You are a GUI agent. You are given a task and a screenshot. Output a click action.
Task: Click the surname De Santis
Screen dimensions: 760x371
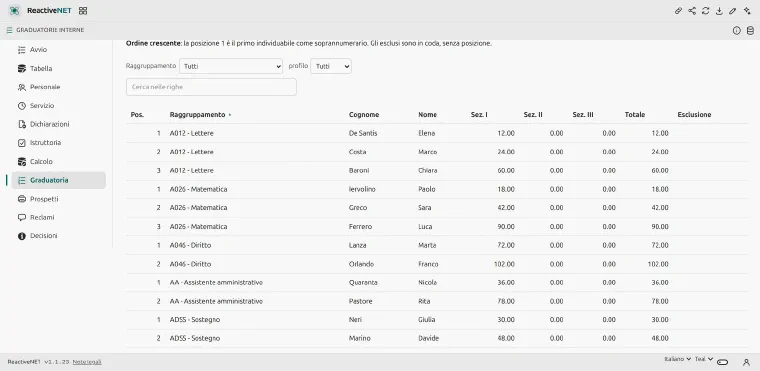(363, 133)
